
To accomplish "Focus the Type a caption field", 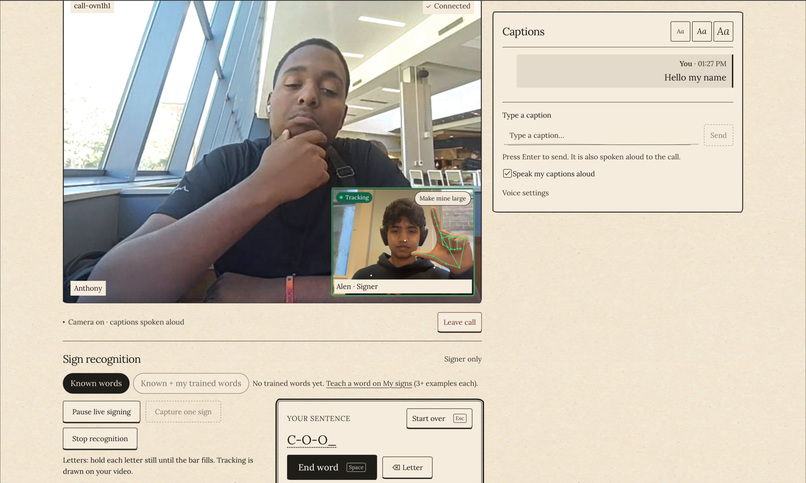I will coord(601,136).
